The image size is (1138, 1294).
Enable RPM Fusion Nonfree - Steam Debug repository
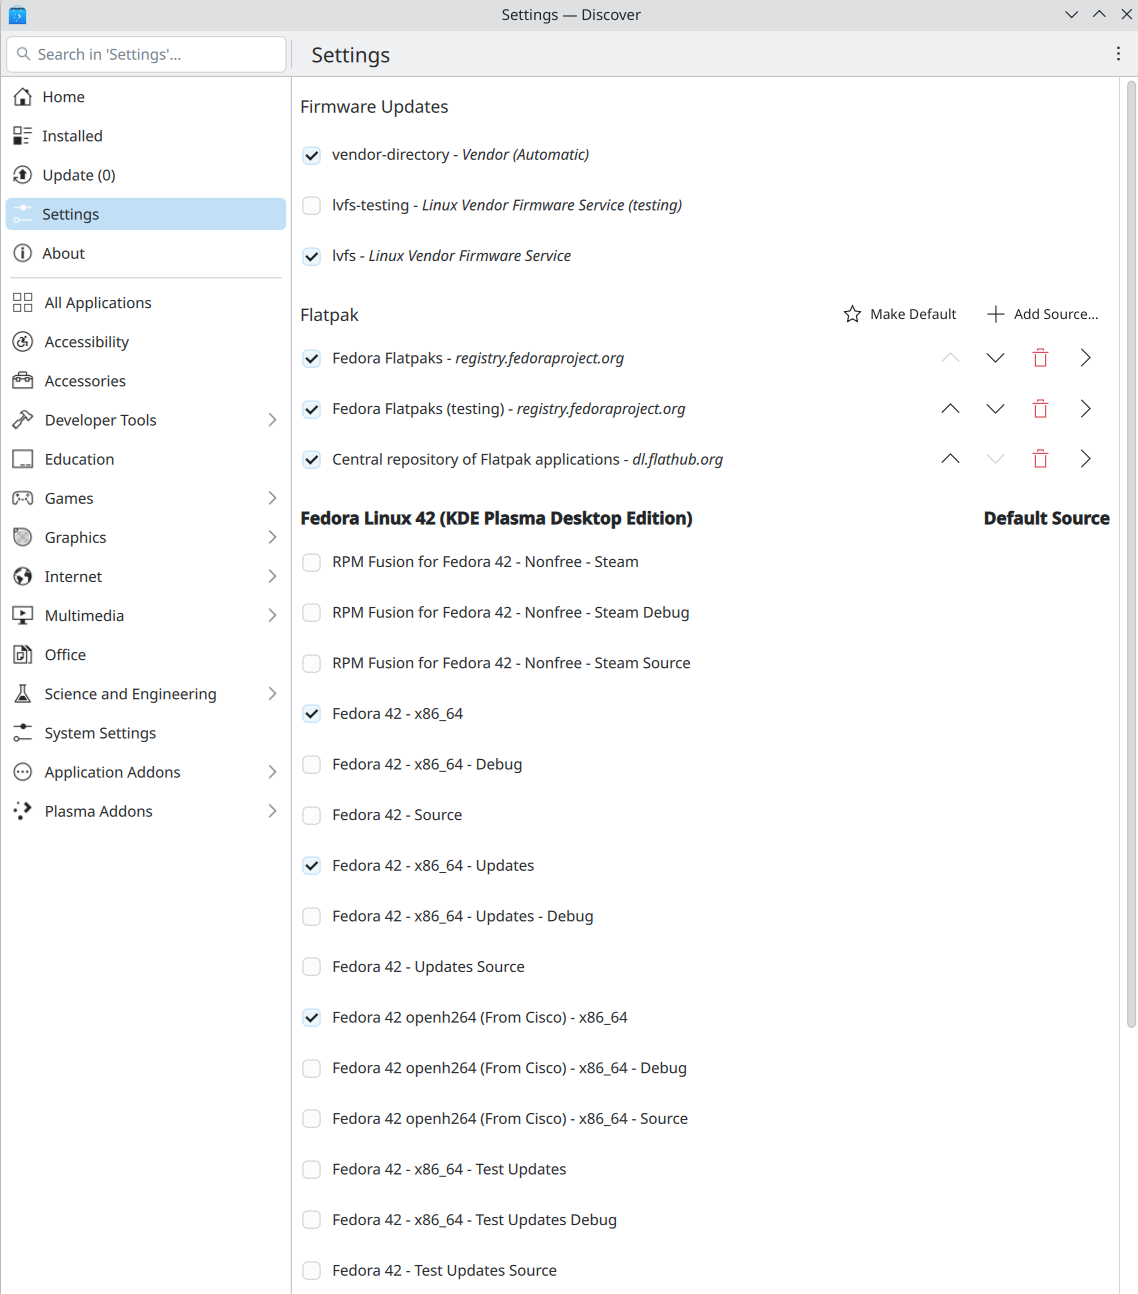[312, 613]
